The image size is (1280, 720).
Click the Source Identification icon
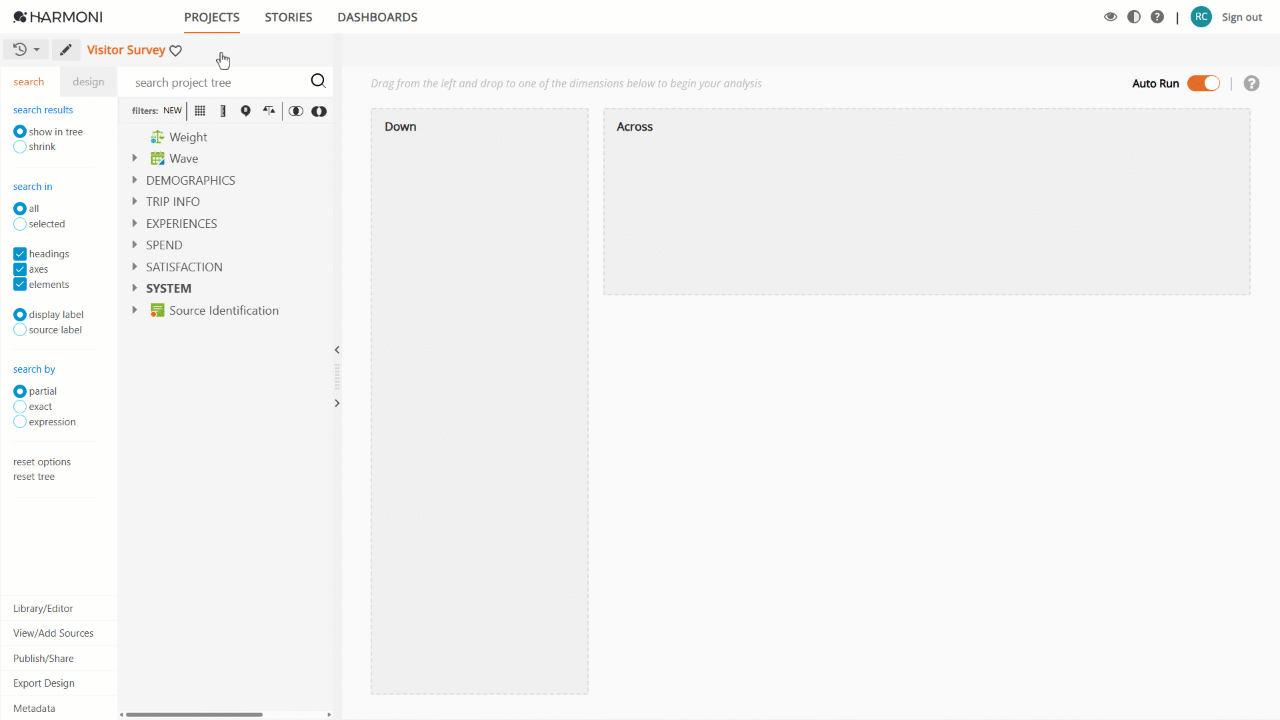click(x=157, y=310)
